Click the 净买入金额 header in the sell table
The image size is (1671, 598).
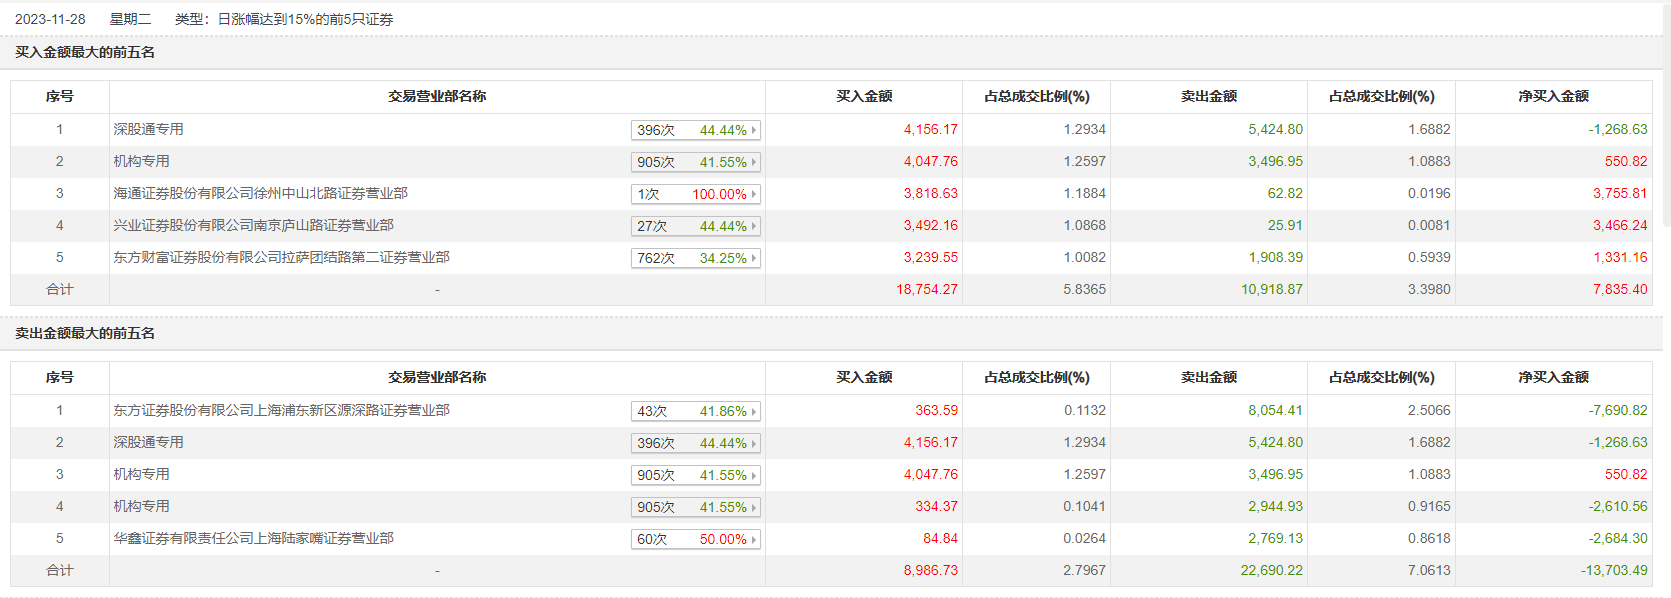(x=1553, y=377)
